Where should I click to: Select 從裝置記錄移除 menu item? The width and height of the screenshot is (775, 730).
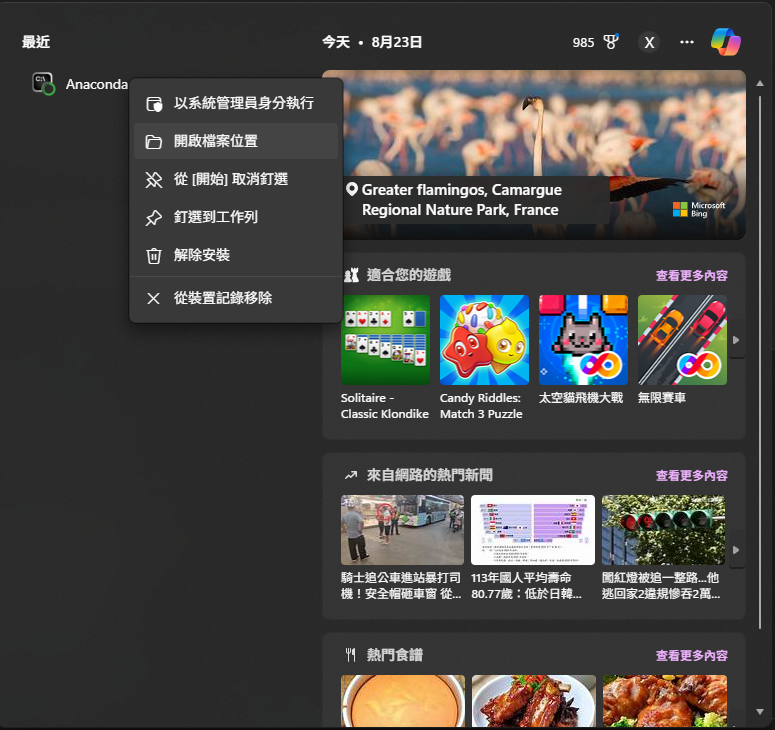236,299
